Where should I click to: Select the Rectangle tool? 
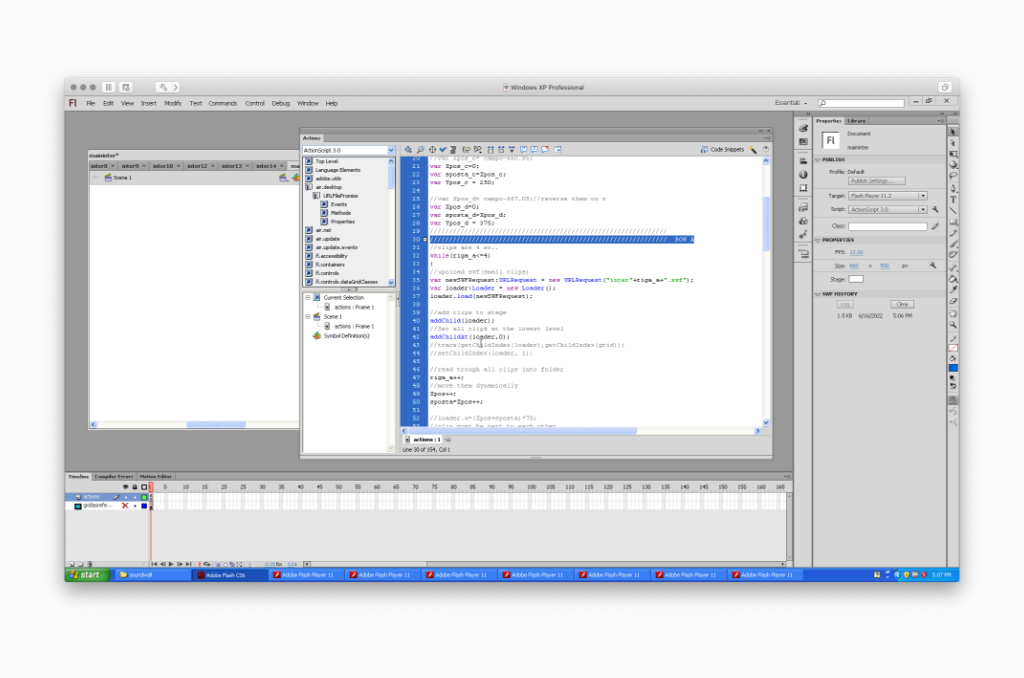coord(953,222)
